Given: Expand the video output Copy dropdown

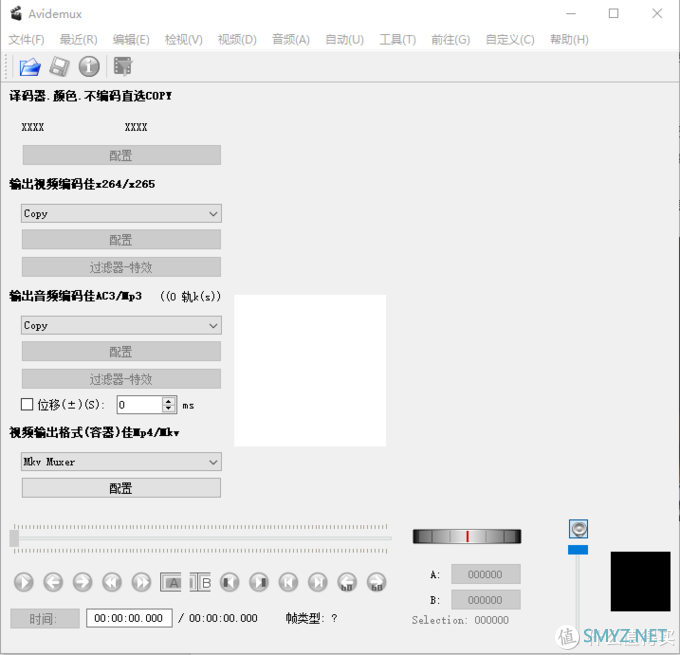Looking at the screenshot, I should [121, 213].
